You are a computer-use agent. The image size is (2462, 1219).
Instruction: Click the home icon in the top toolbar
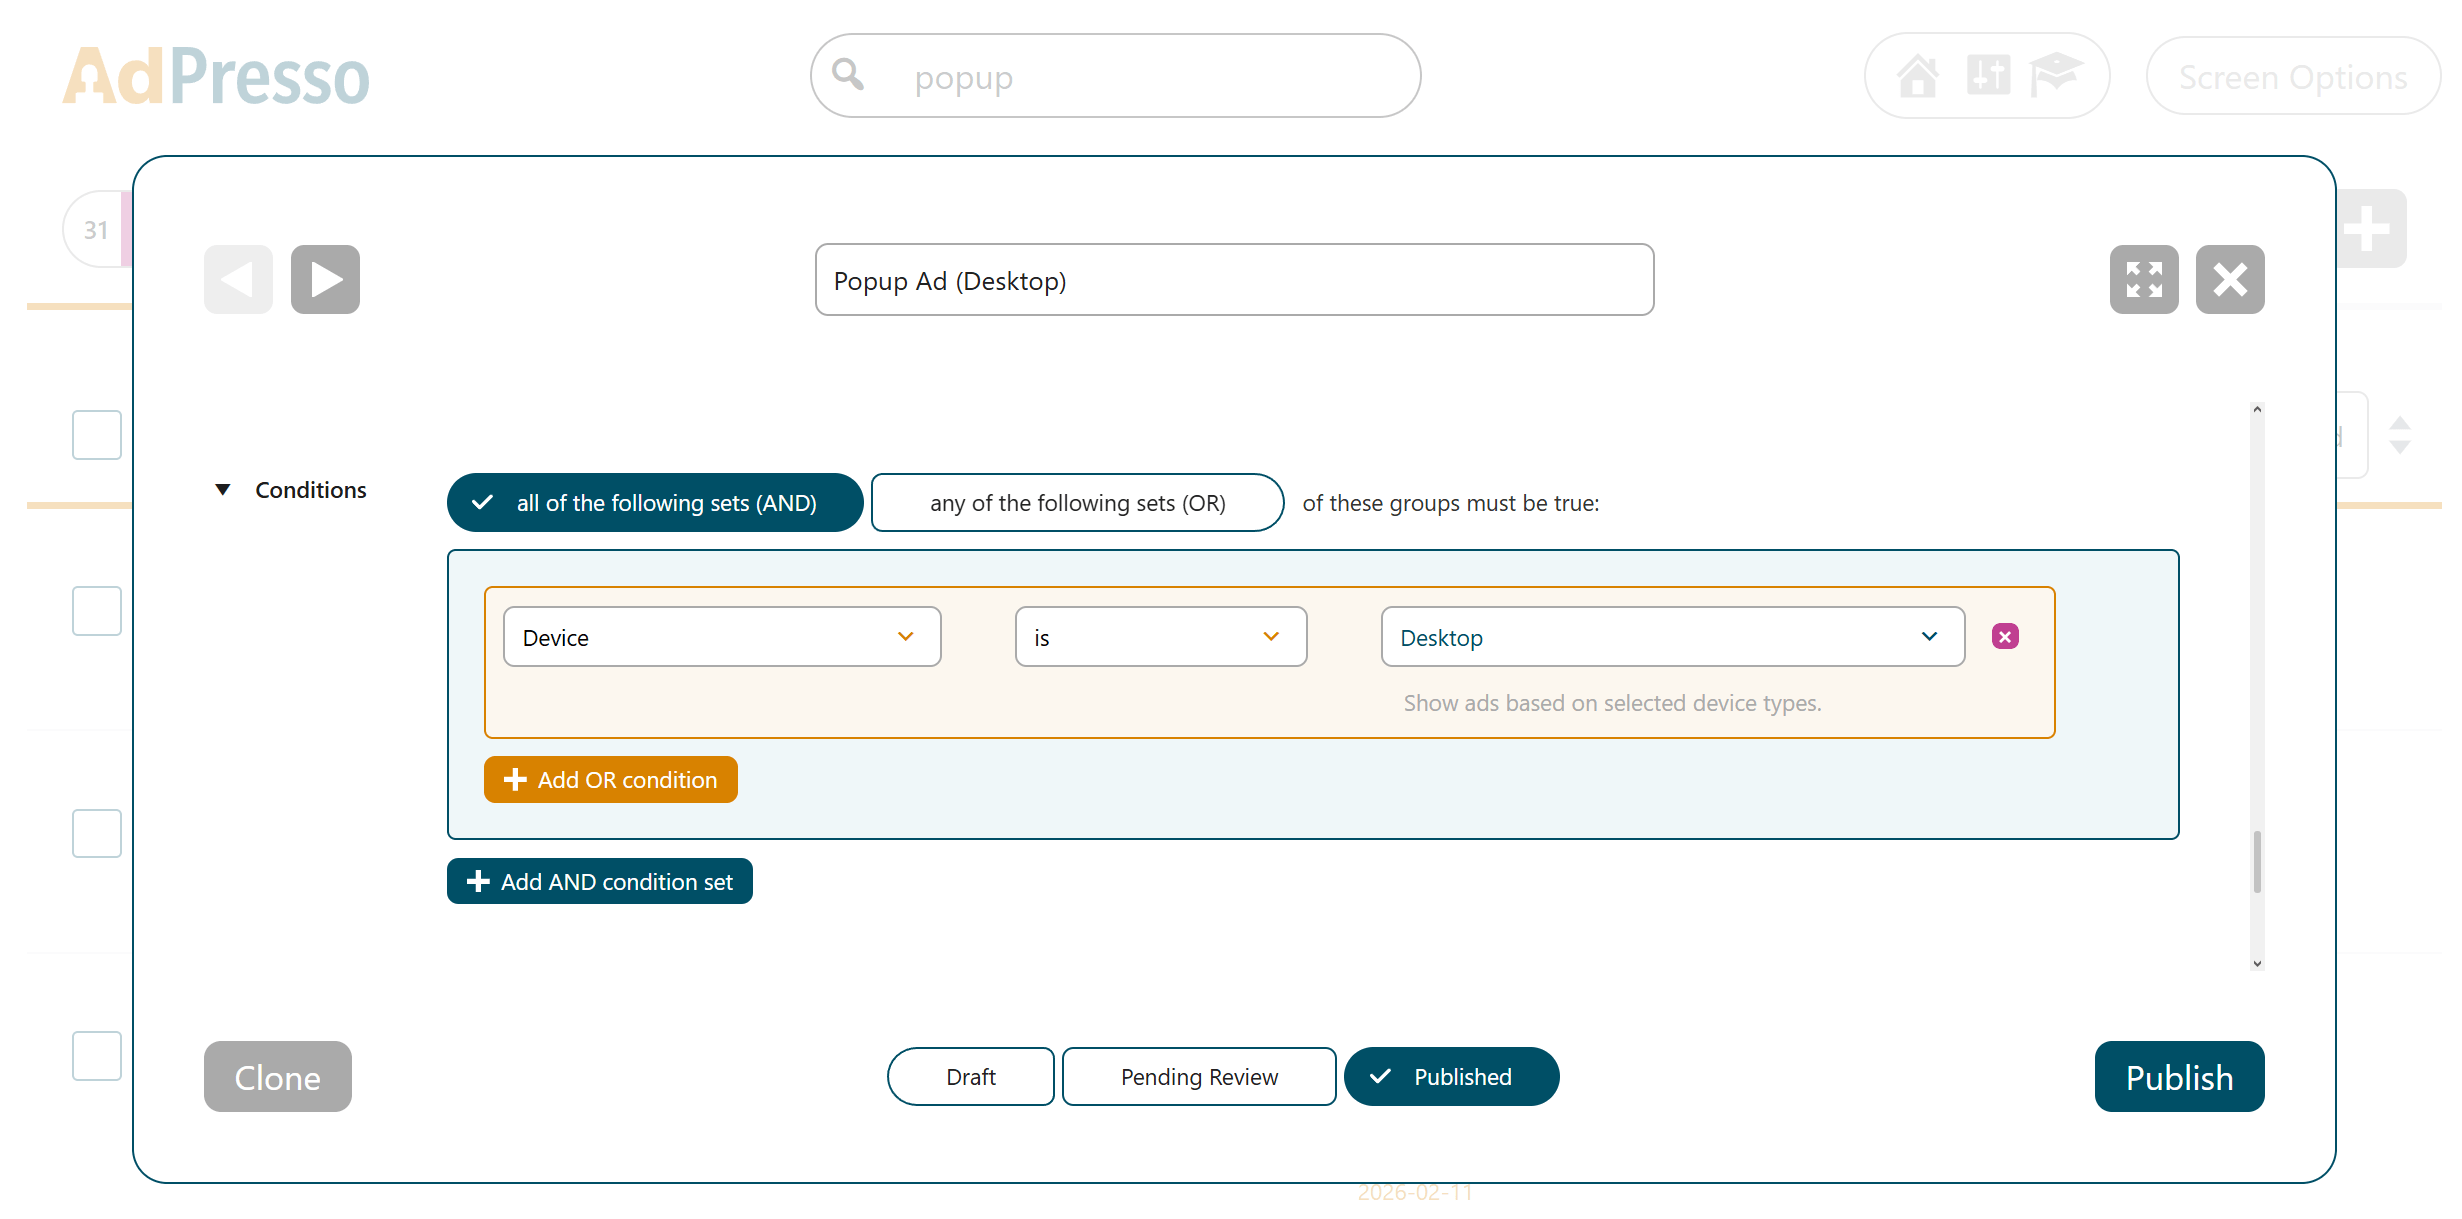[1919, 75]
